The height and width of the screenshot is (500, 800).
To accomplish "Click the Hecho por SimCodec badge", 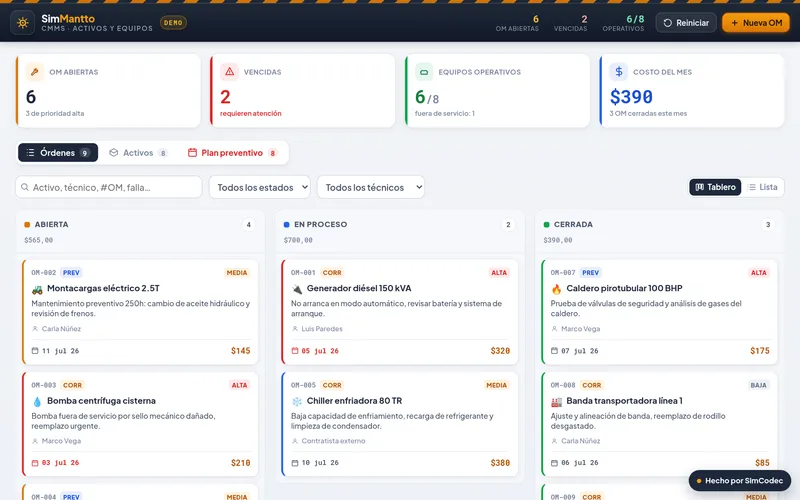I will coord(740,481).
